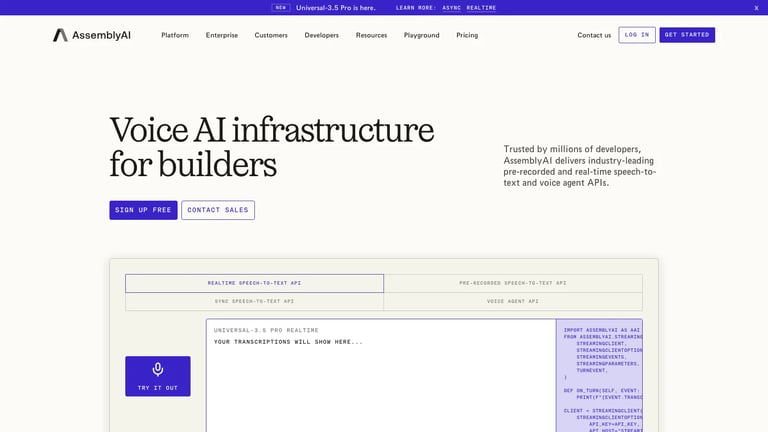Click the Voice AI infrastructure heading
Image resolution: width=768 pixels, height=432 pixels.
tap(272, 147)
